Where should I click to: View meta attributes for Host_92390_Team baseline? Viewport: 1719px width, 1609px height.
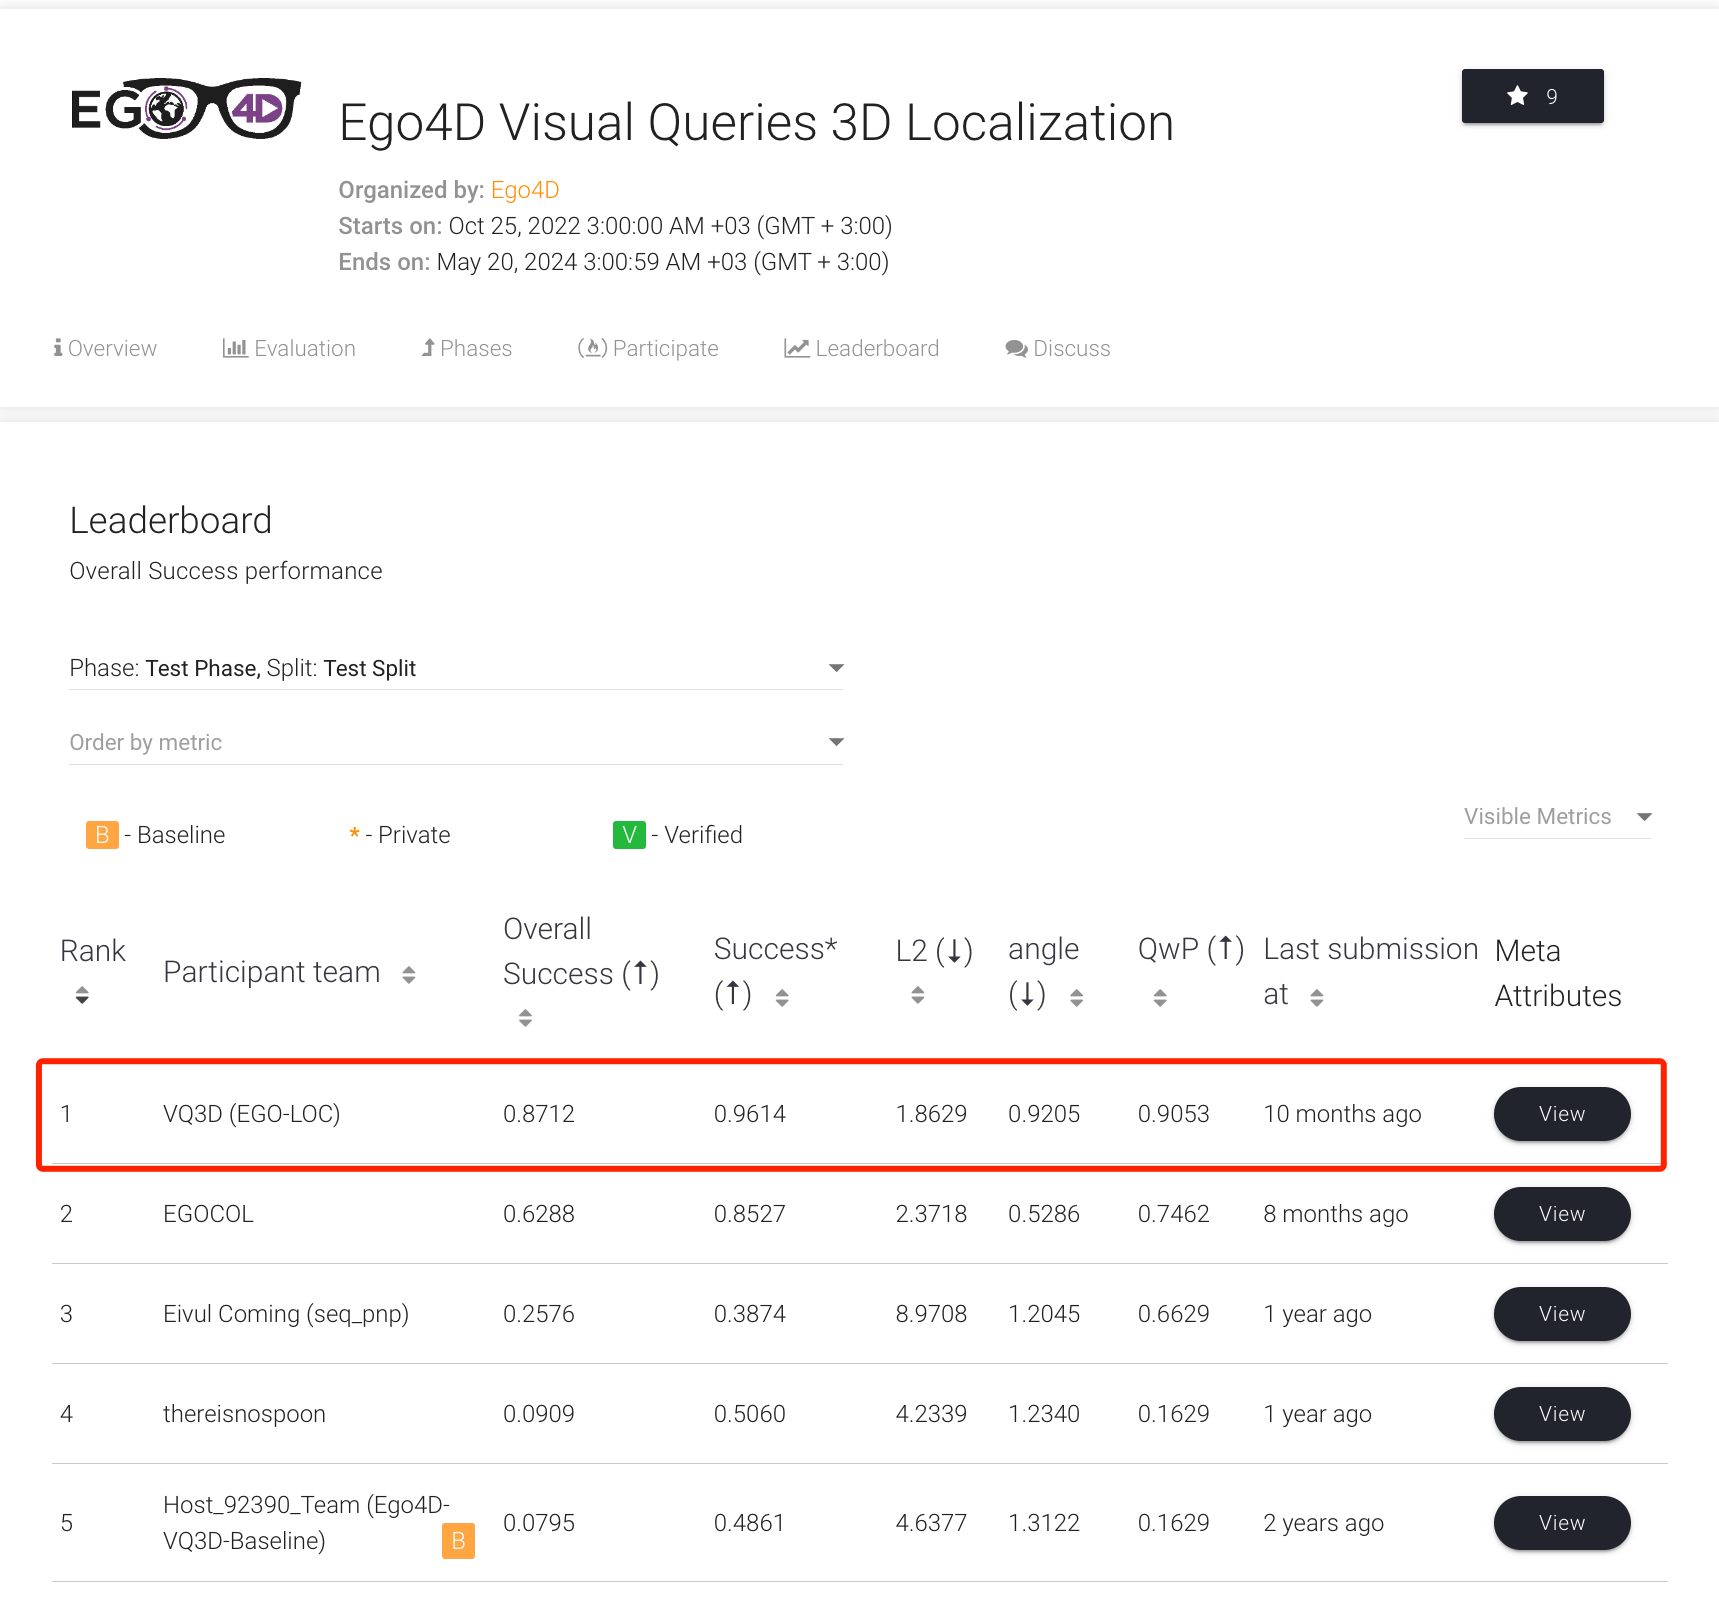(x=1562, y=1523)
